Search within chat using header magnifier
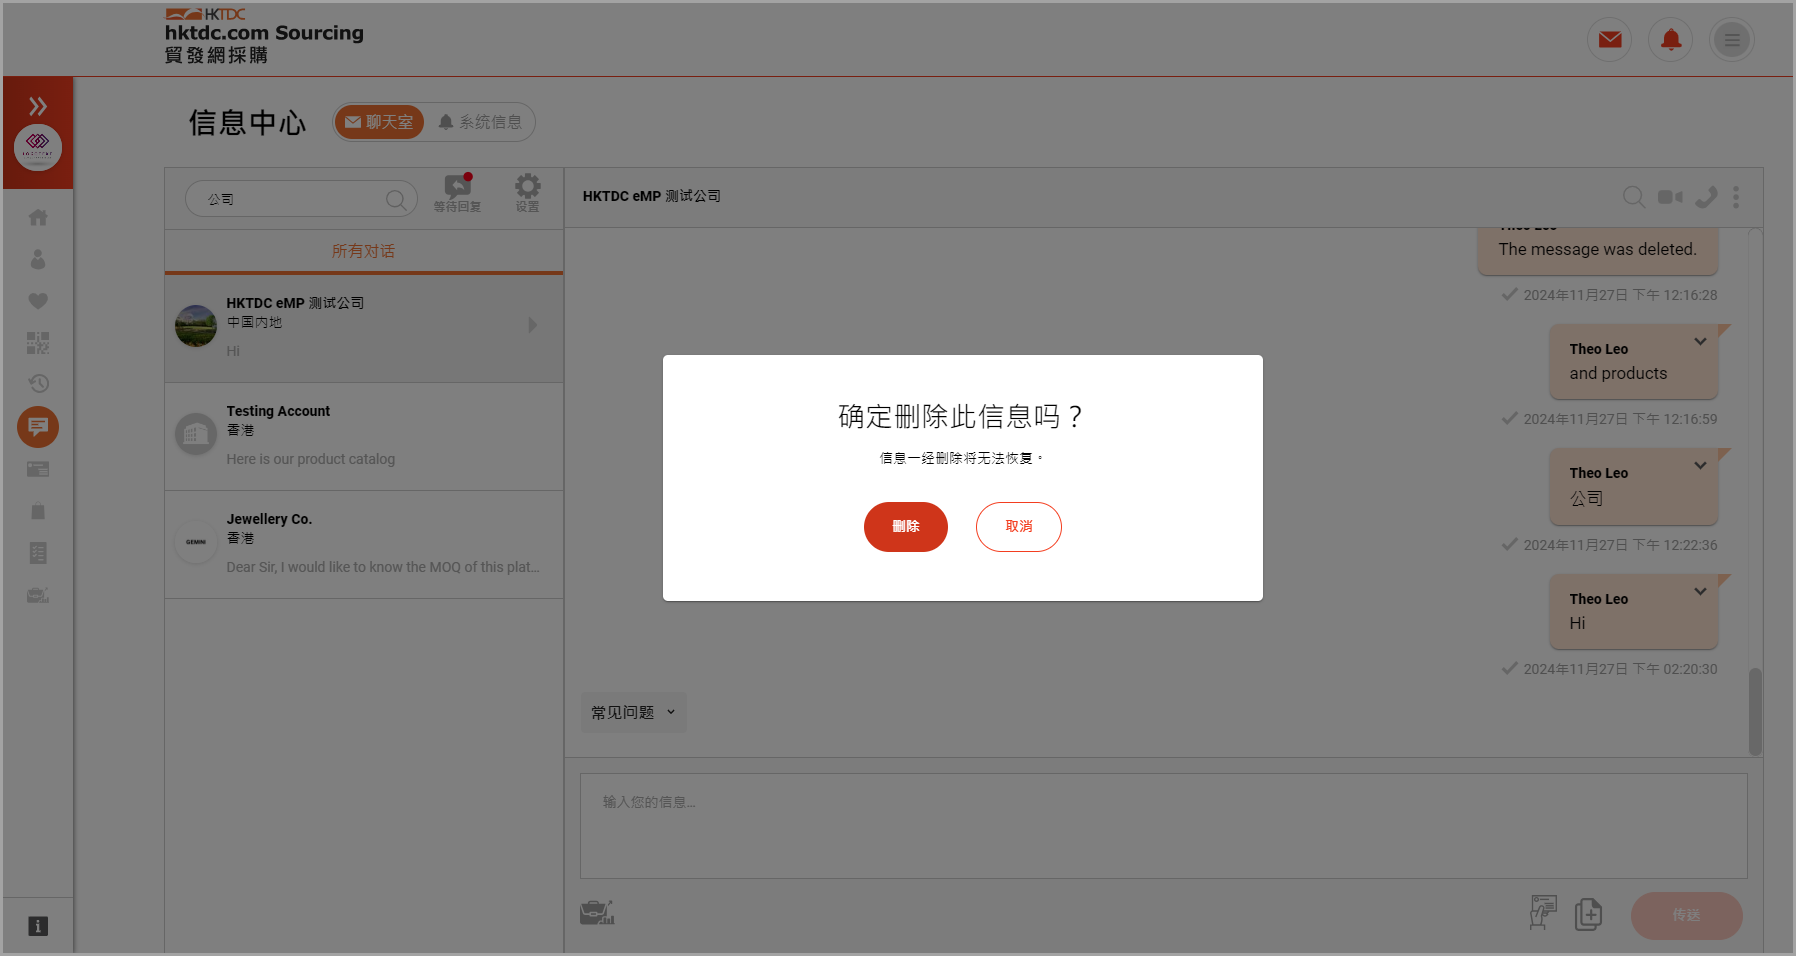1796x956 pixels. point(1634,197)
